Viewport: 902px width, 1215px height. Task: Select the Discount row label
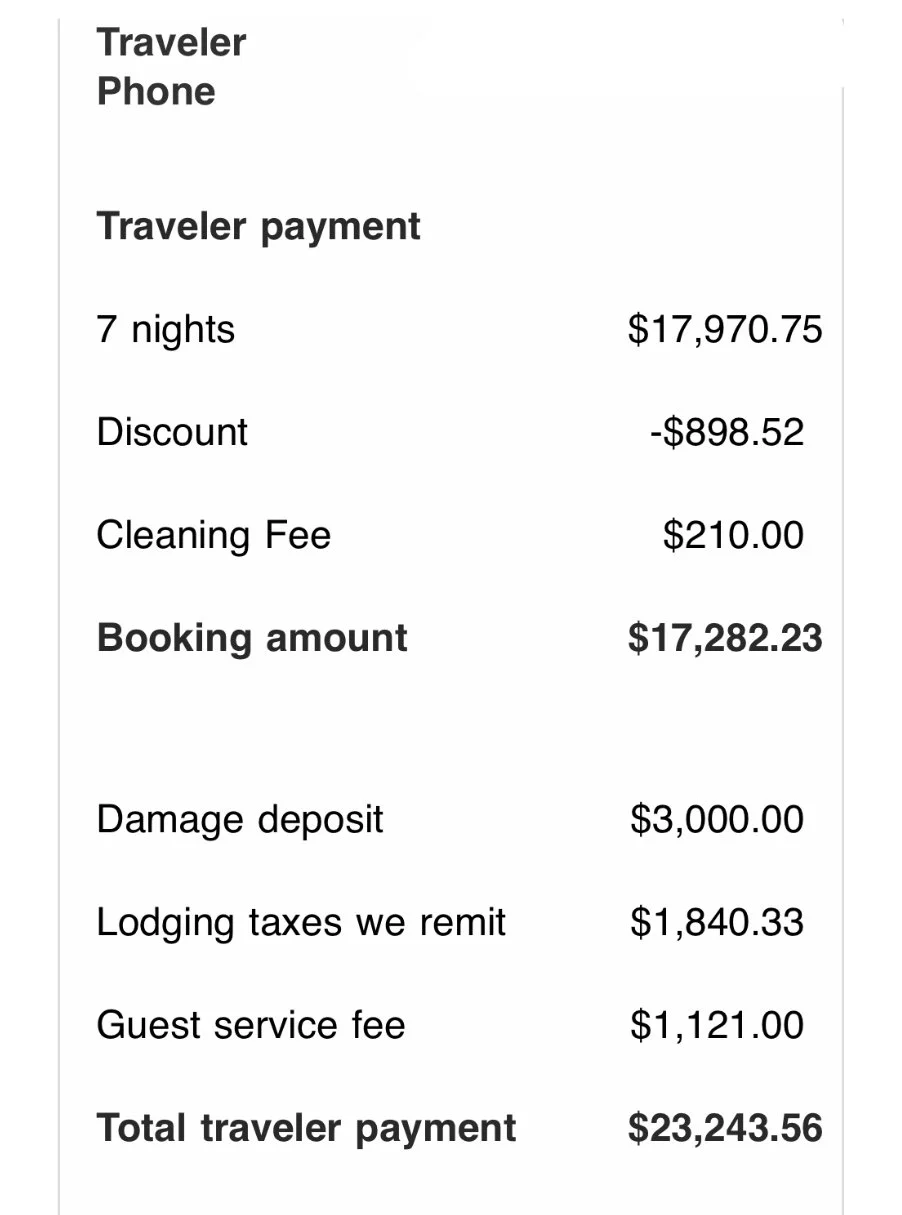[x=172, y=432]
